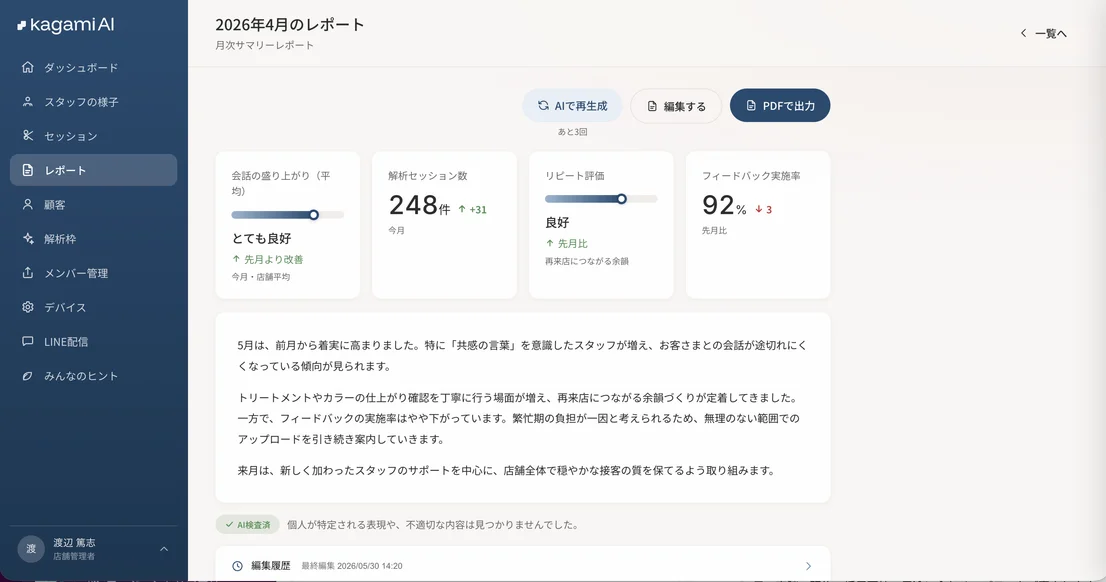1106x582 pixels.
Task: Click 会話の盛り上がり slider handle
Action: pos(314,214)
